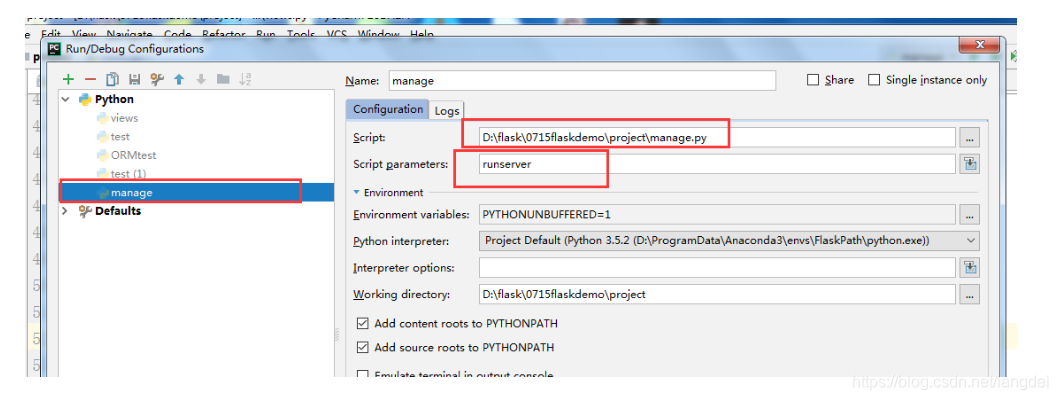Enable Emulate terminal in output console
Screen dimensions: 1058x400
click(362, 374)
